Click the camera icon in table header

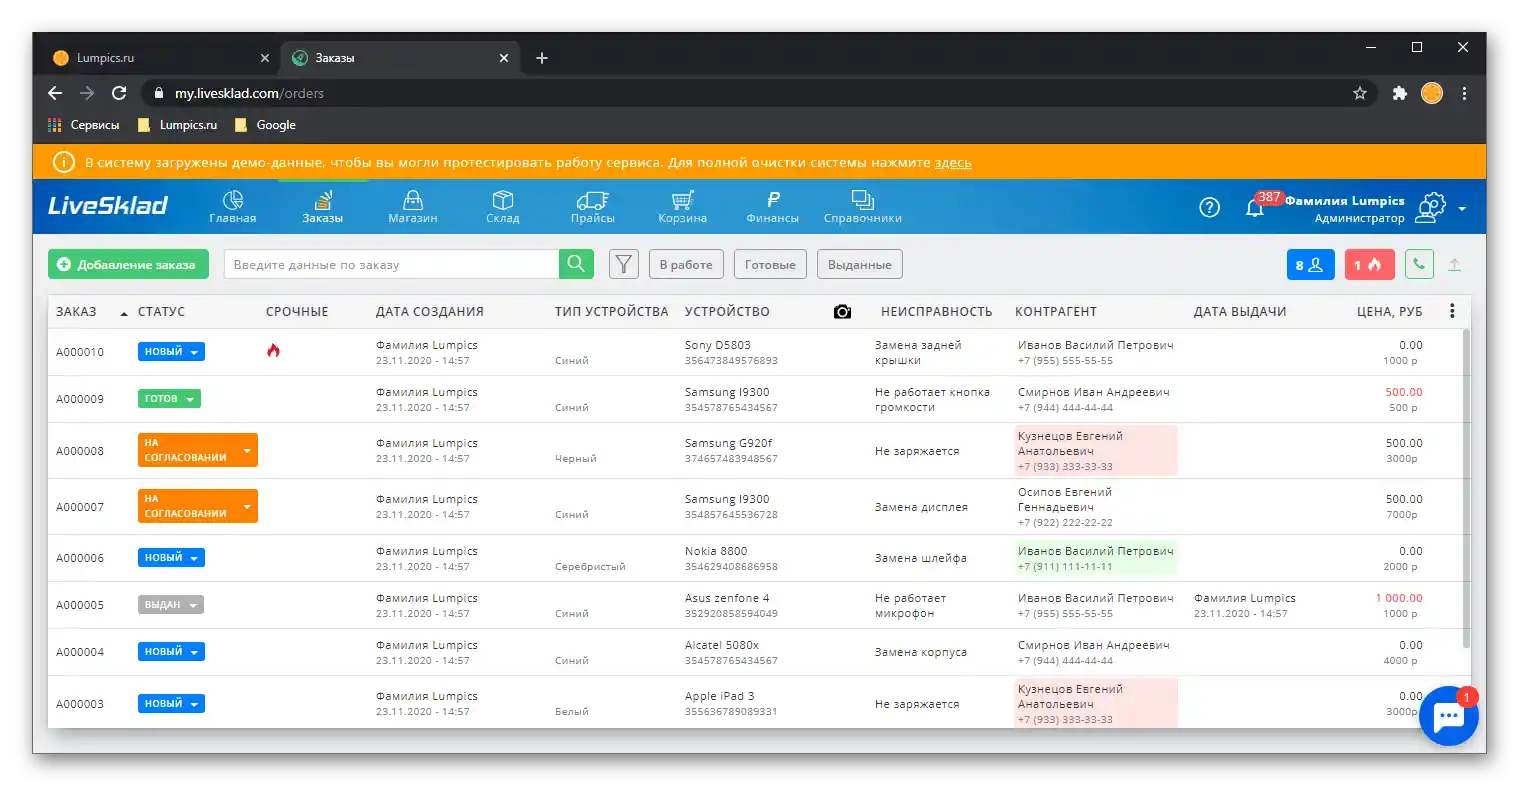click(x=842, y=311)
